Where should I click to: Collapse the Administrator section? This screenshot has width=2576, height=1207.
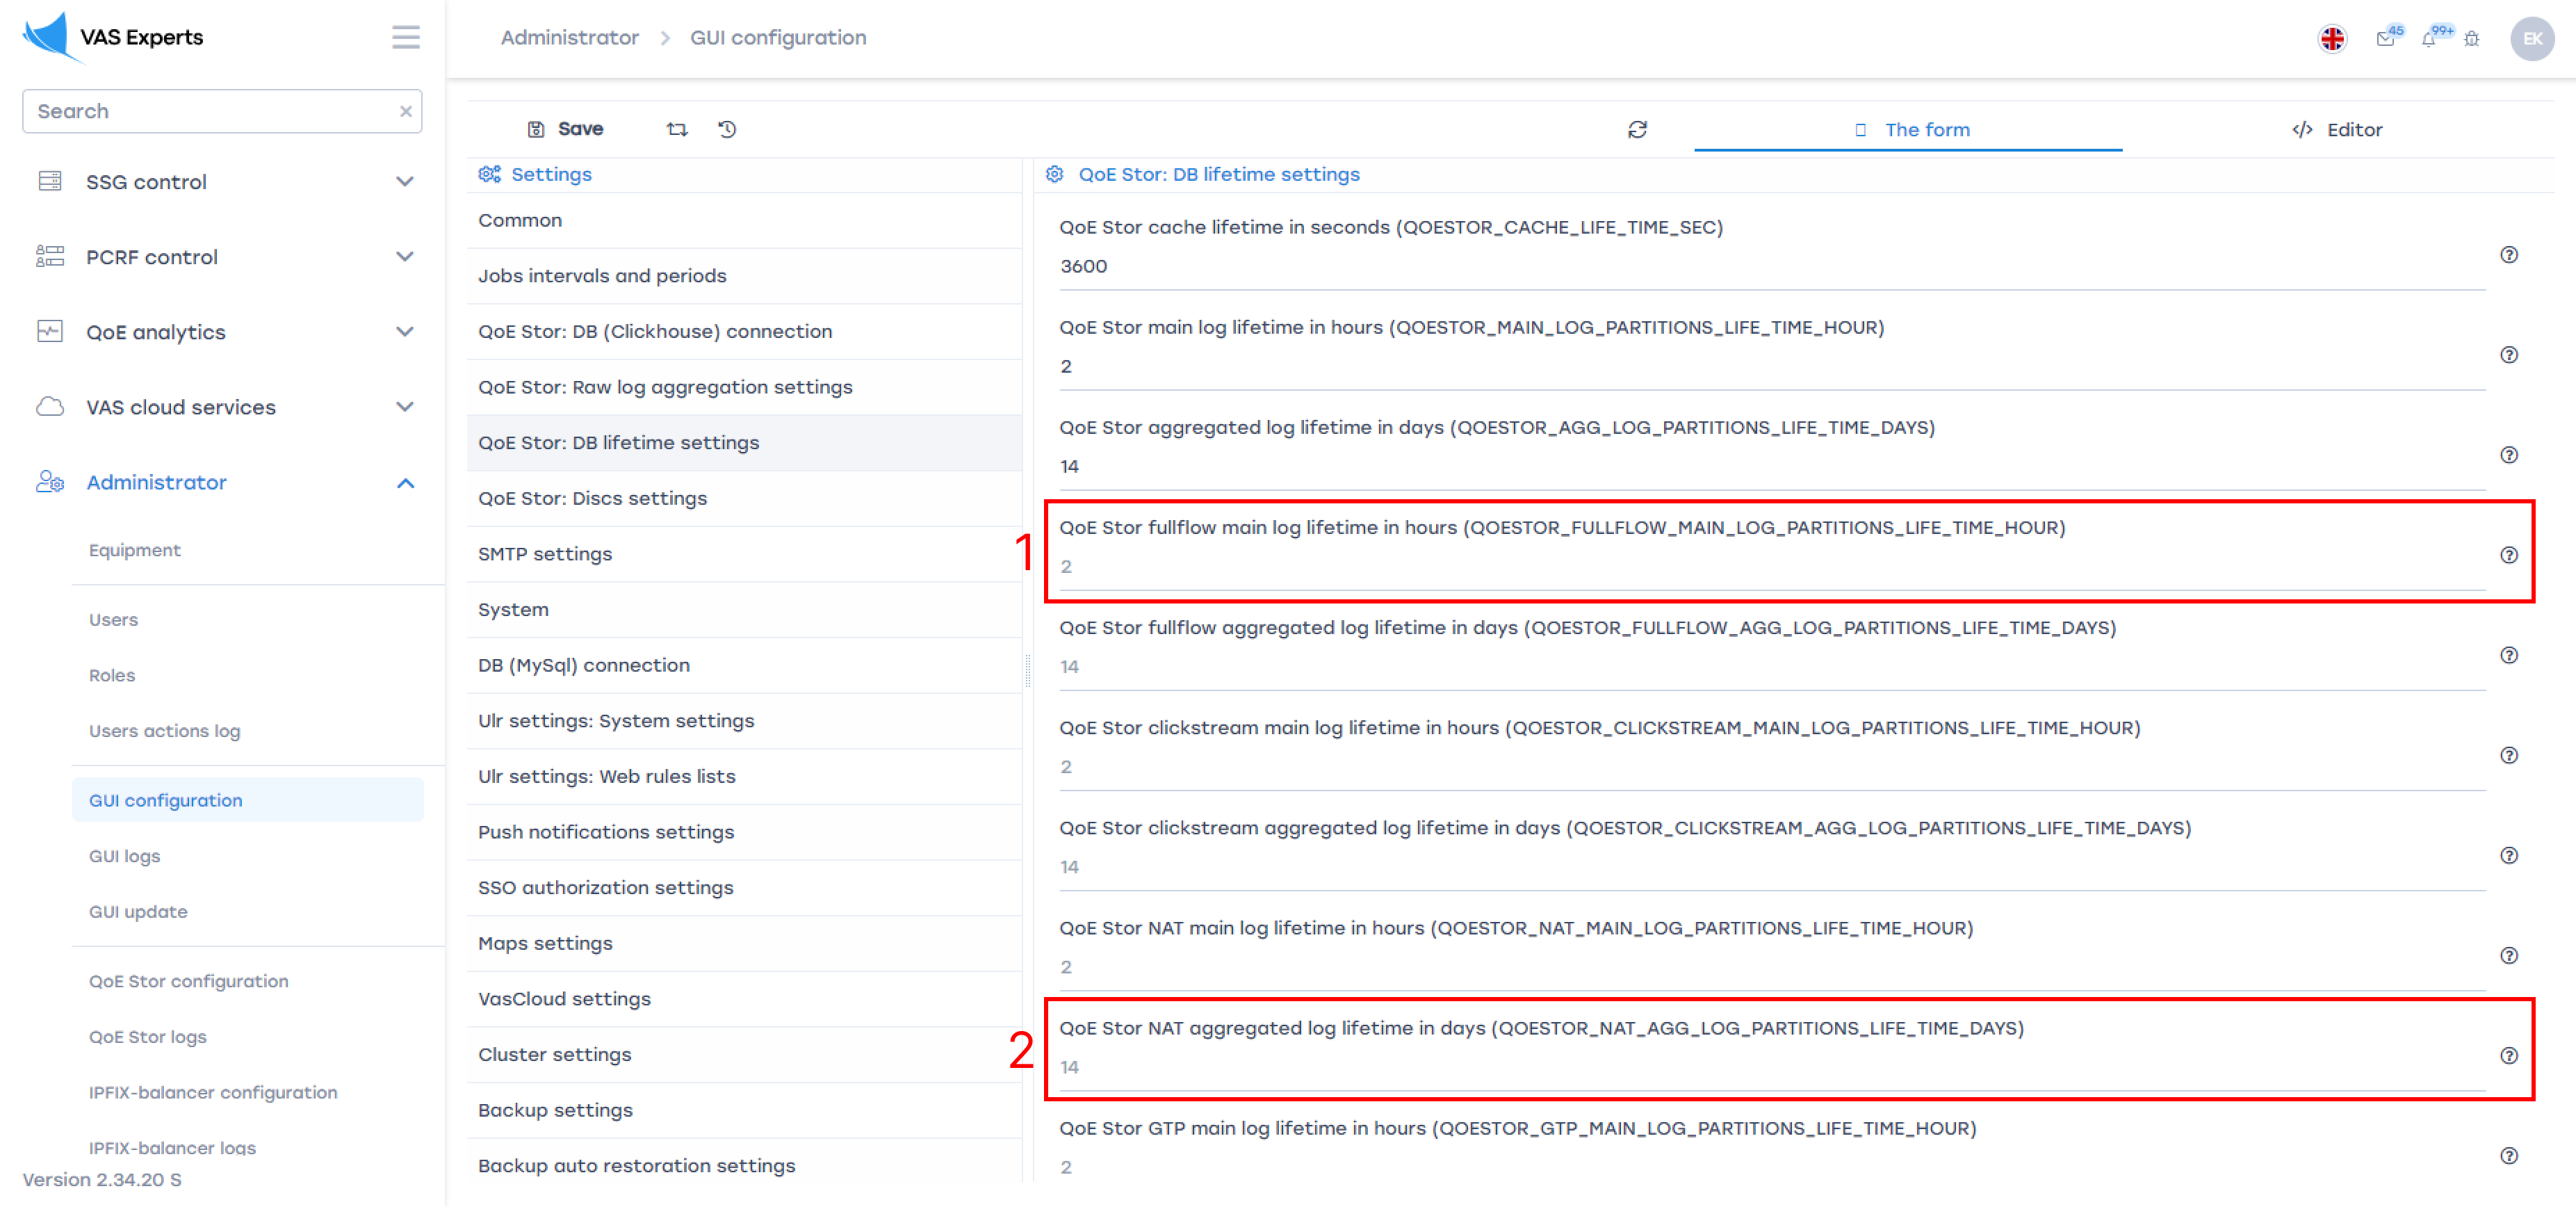pos(404,483)
